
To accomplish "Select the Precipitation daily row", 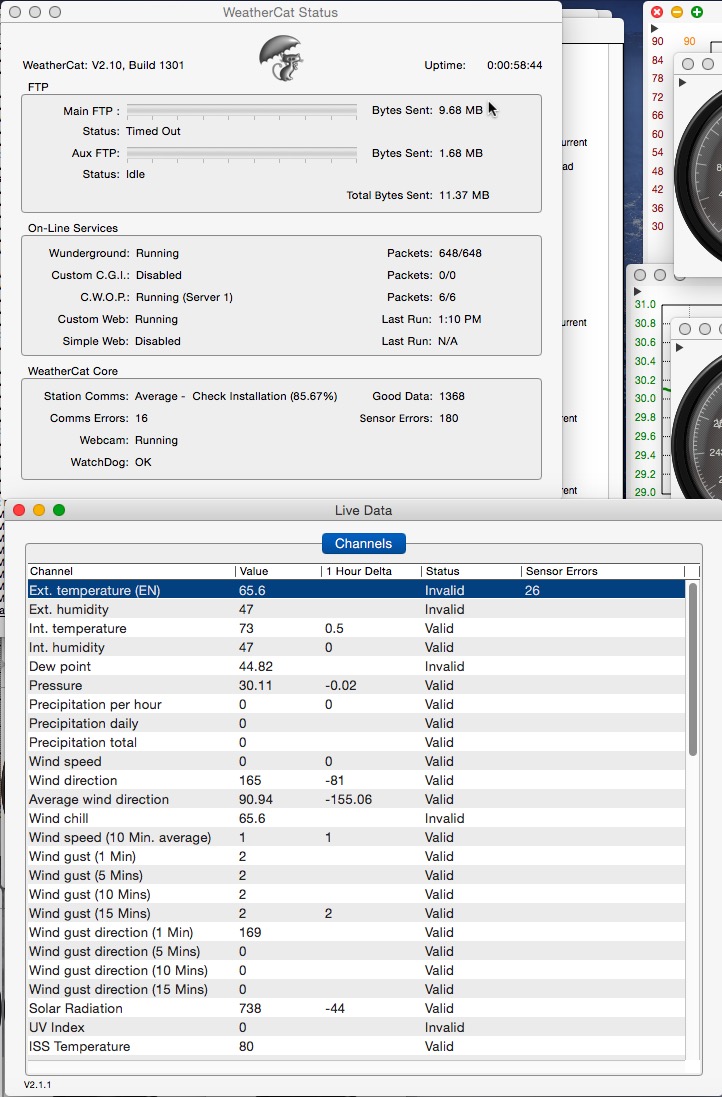I will [x=356, y=723].
